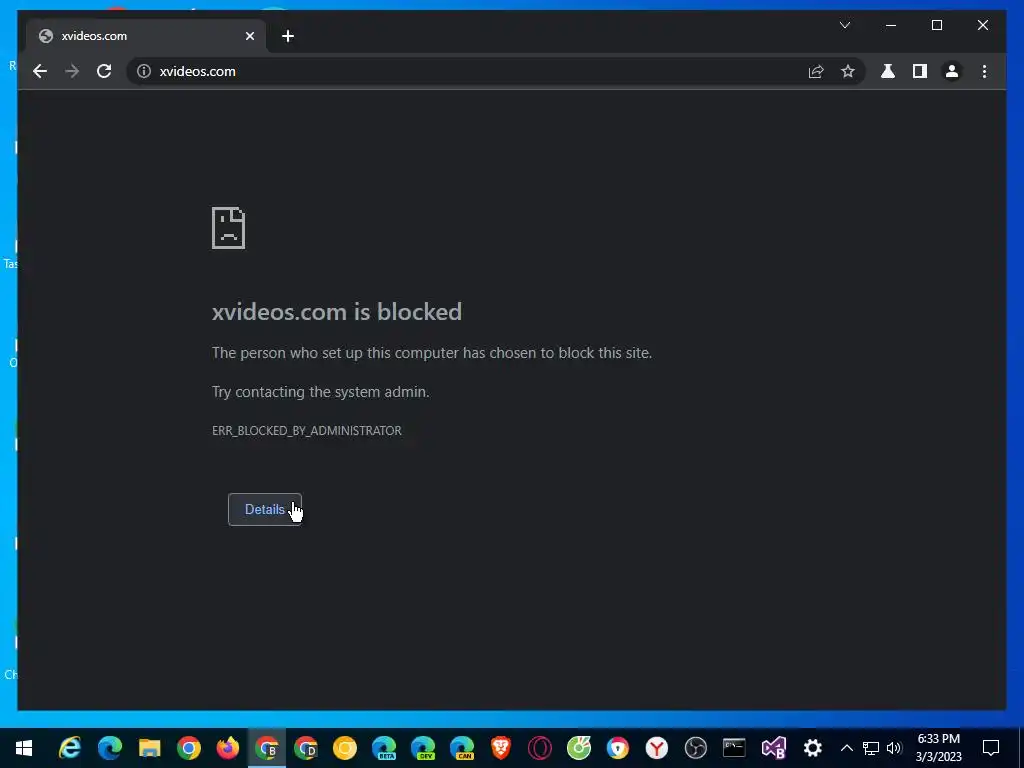Select the xvideos.com tab
This screenshot has height=768, width=1024.
[x=146, y=36]
